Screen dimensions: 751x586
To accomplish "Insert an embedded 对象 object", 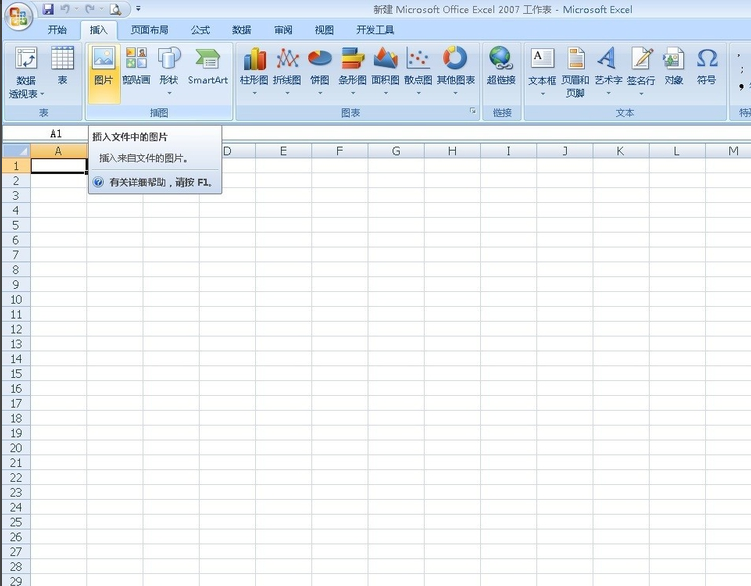I will pyautogui.click(x=673, y=66).
